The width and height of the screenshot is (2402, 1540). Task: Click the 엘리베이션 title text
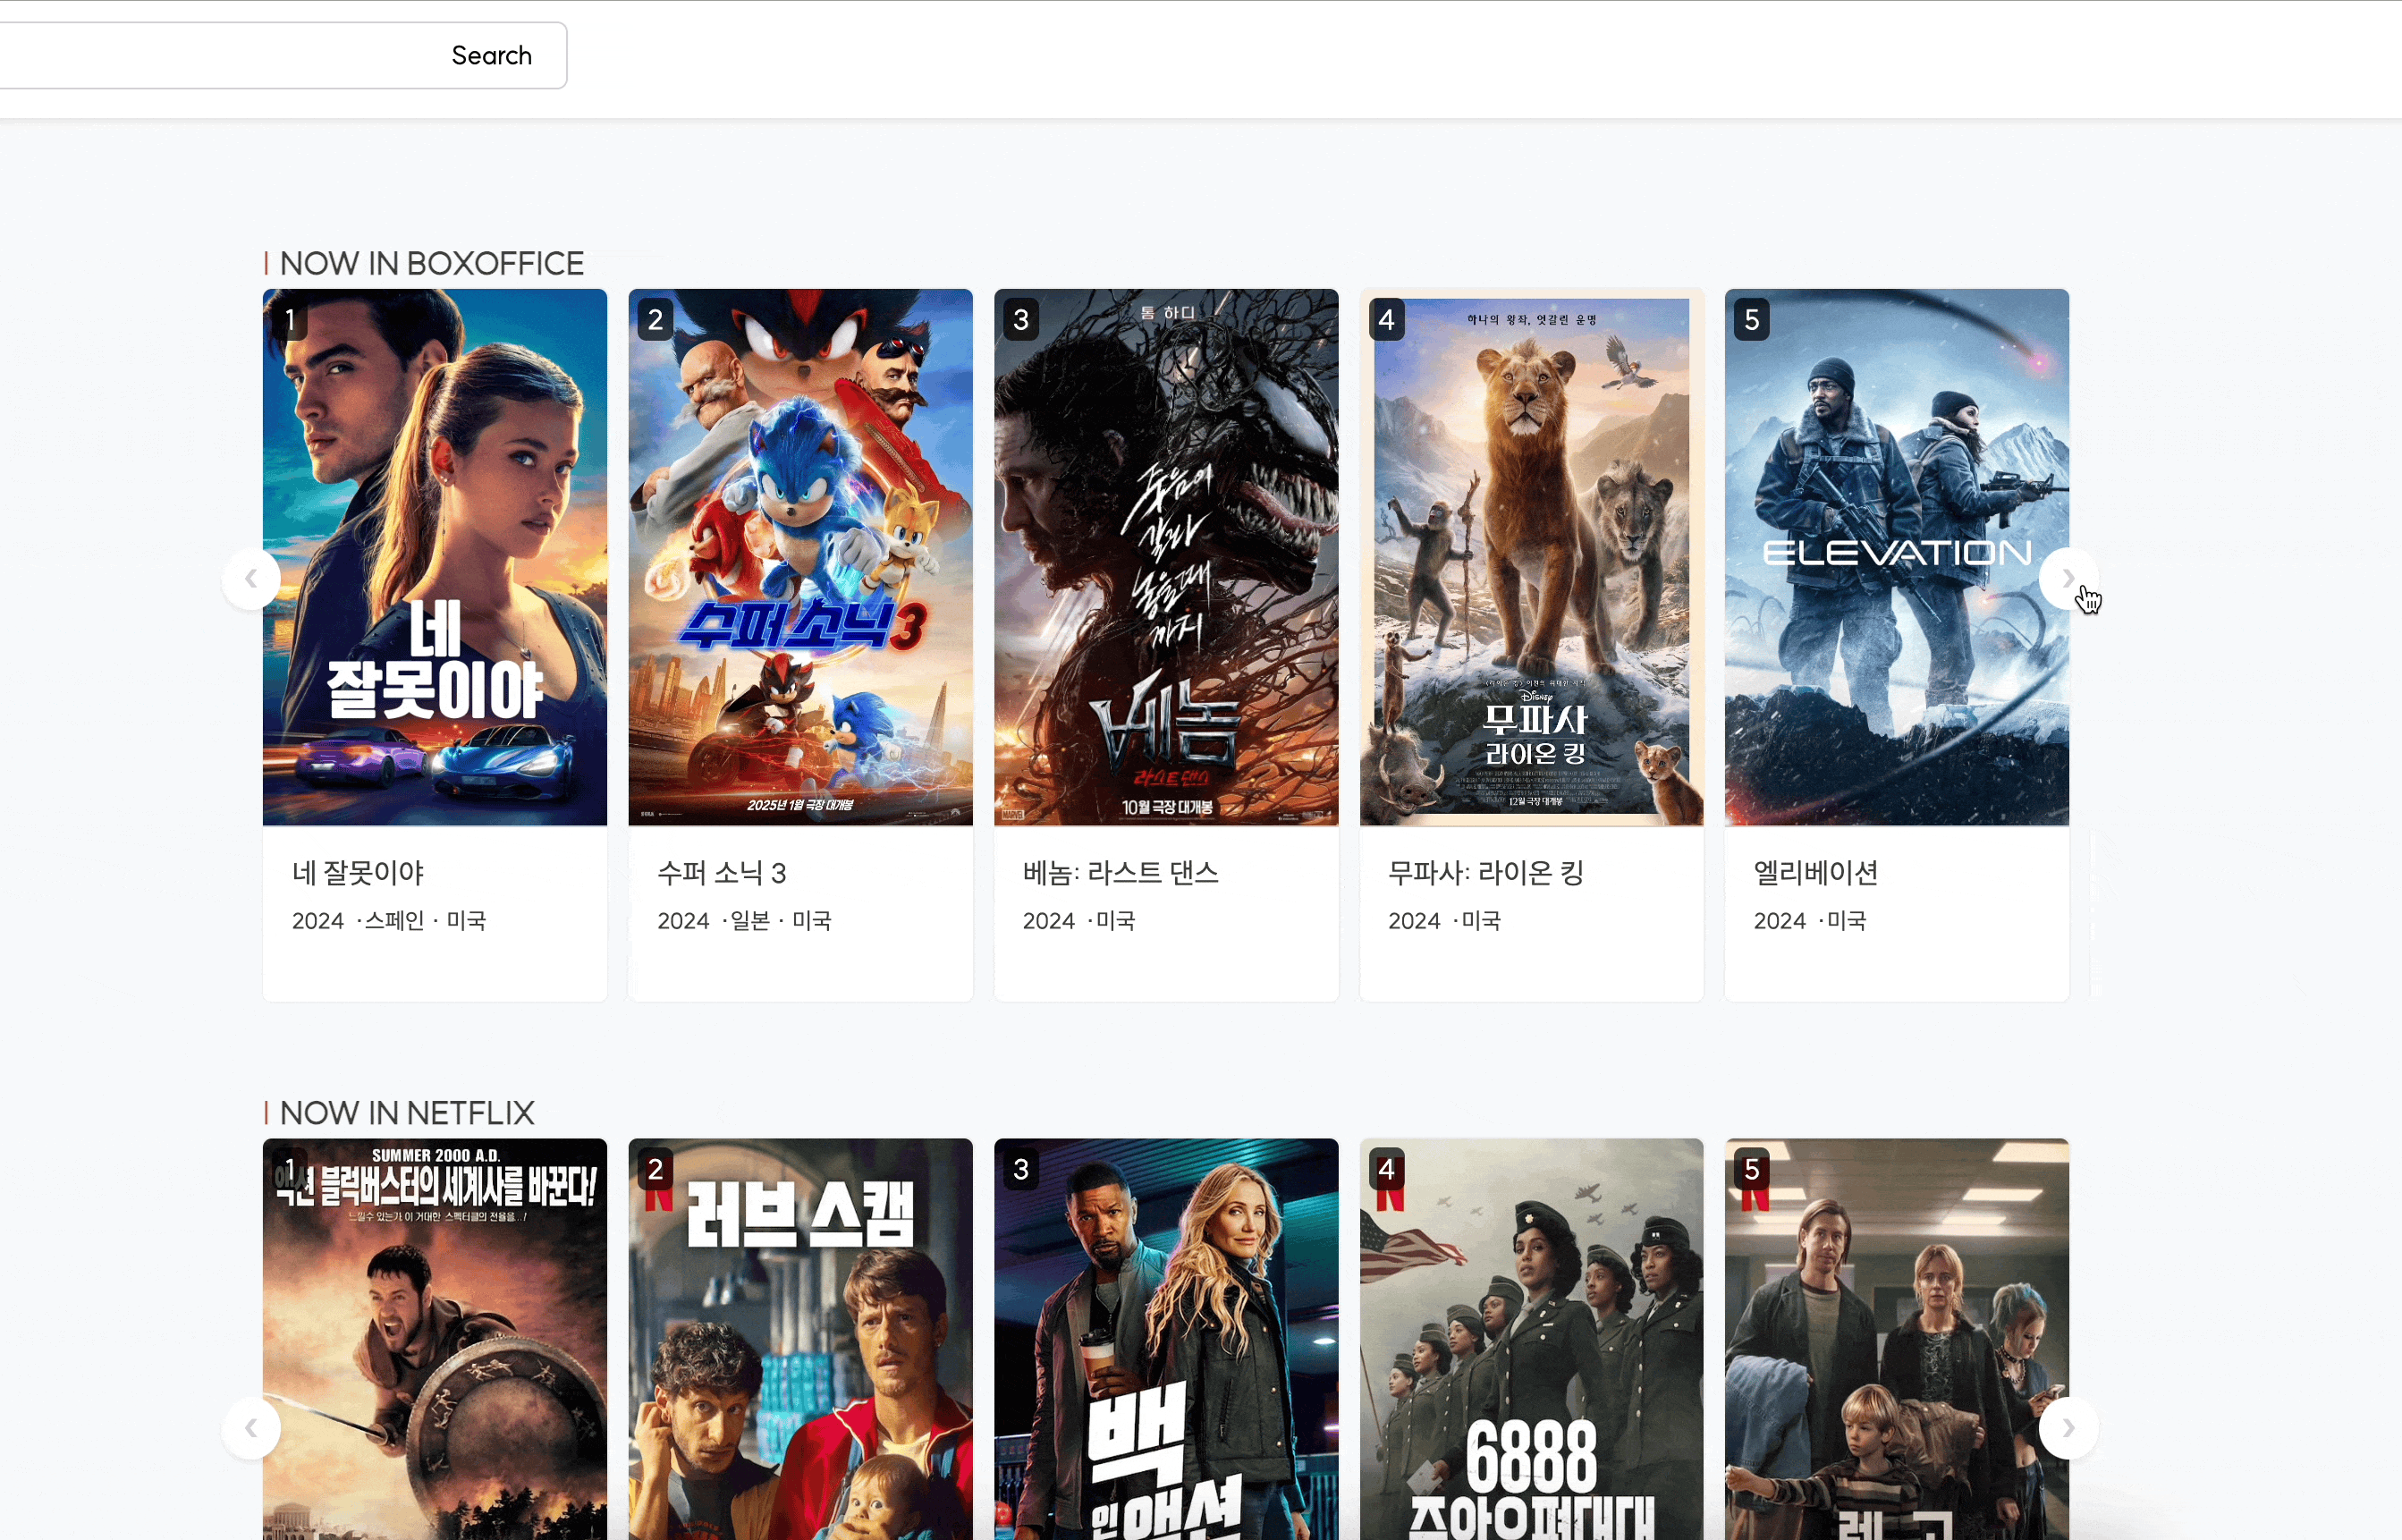[1815, 873]
